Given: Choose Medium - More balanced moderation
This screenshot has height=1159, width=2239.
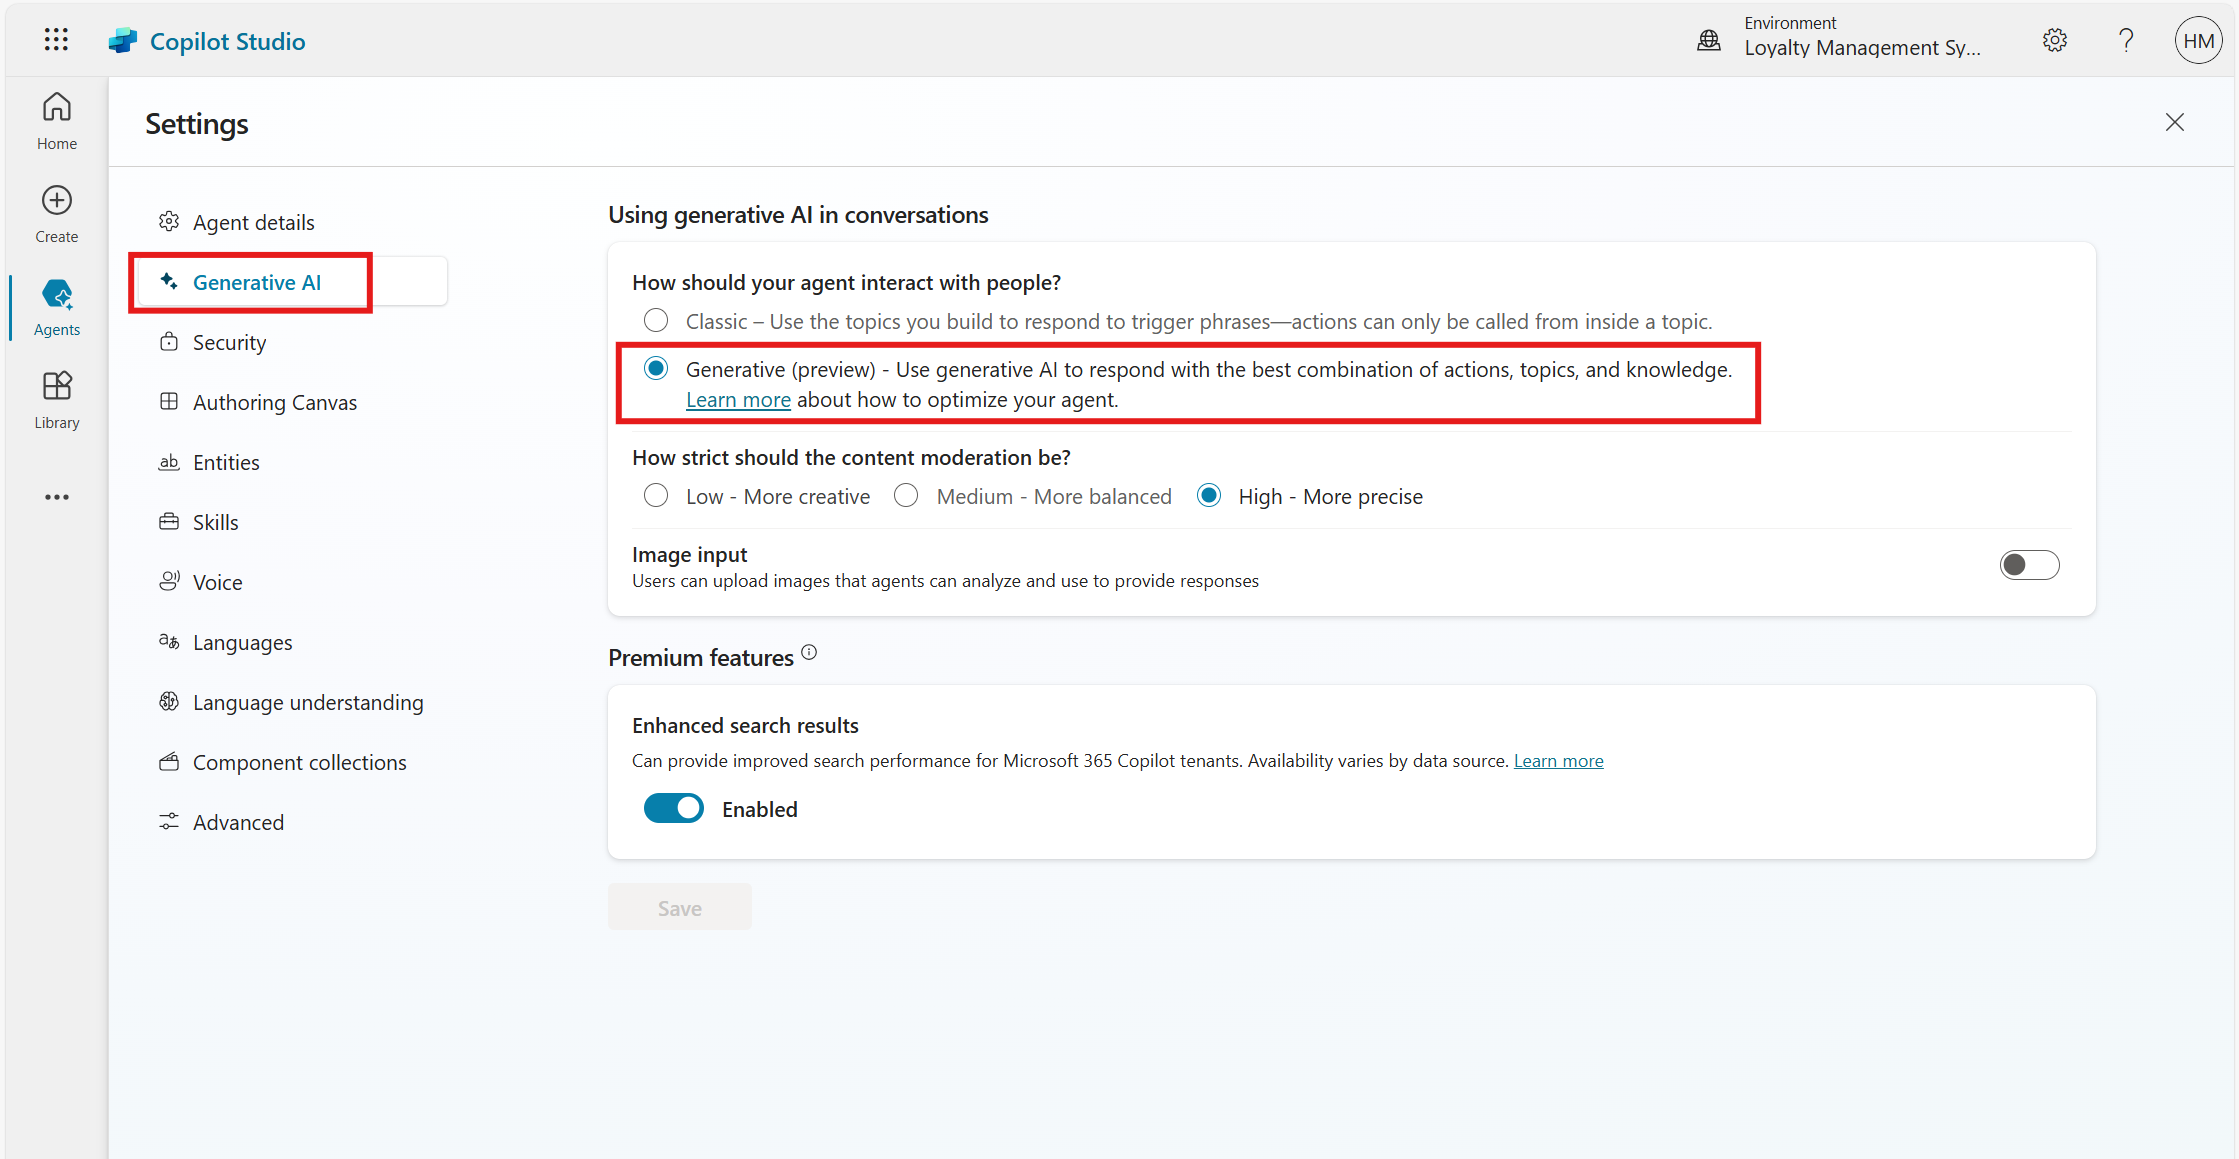Looking at the screenshot, I should [x=906, y=496].
